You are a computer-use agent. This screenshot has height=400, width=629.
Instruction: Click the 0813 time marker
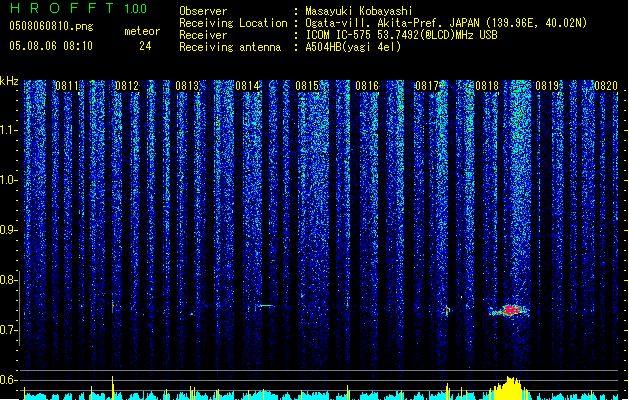tap(187, 86)
